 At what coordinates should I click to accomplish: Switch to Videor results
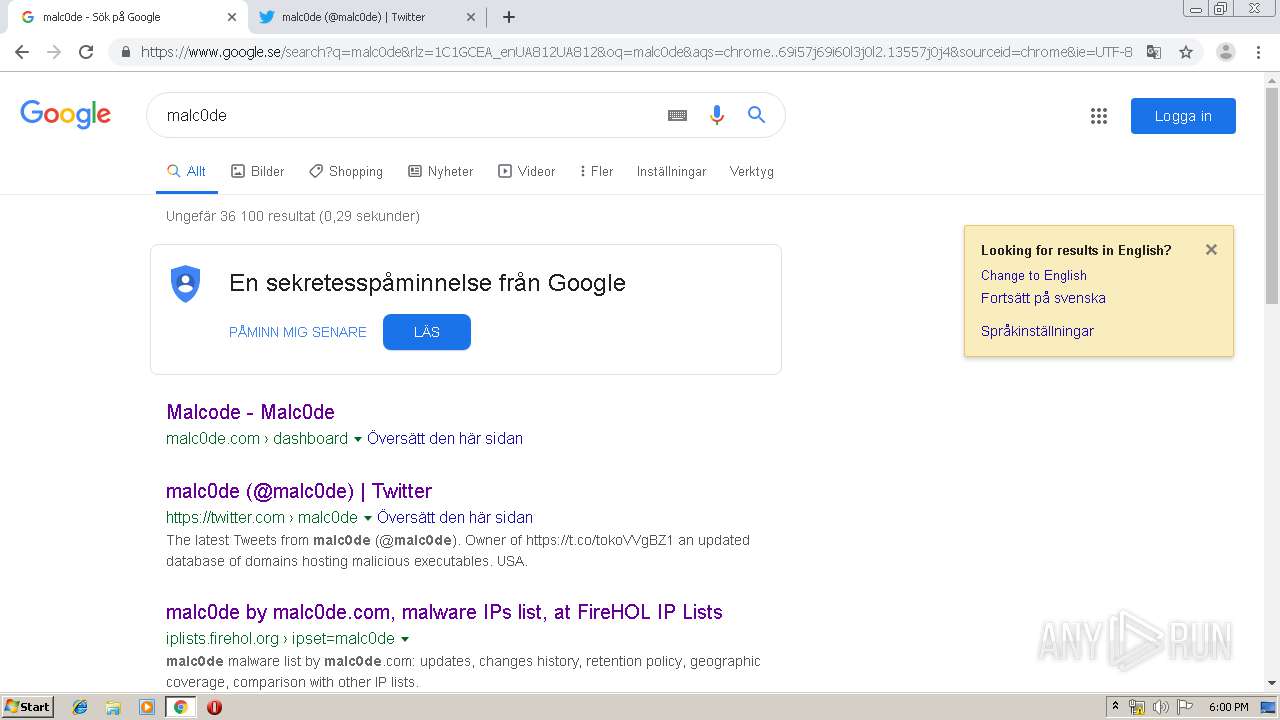(527, 171)
